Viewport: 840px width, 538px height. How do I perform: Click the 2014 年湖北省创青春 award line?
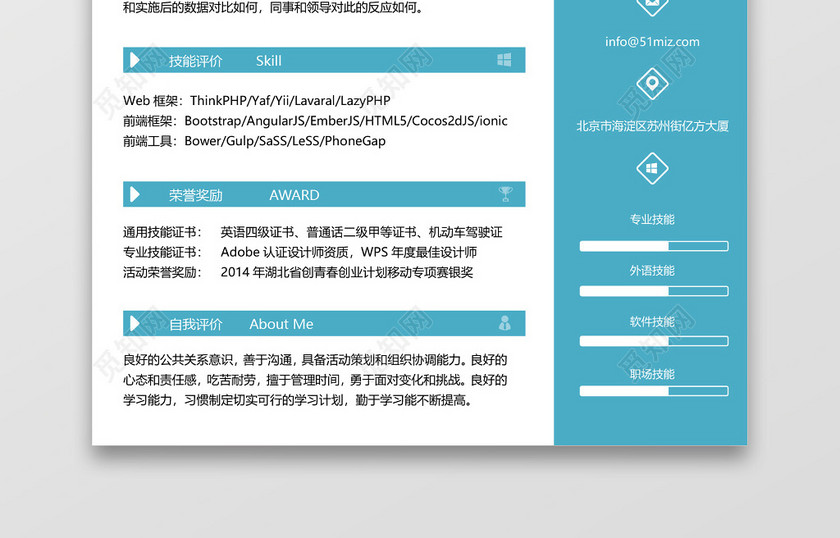point(347,272)
